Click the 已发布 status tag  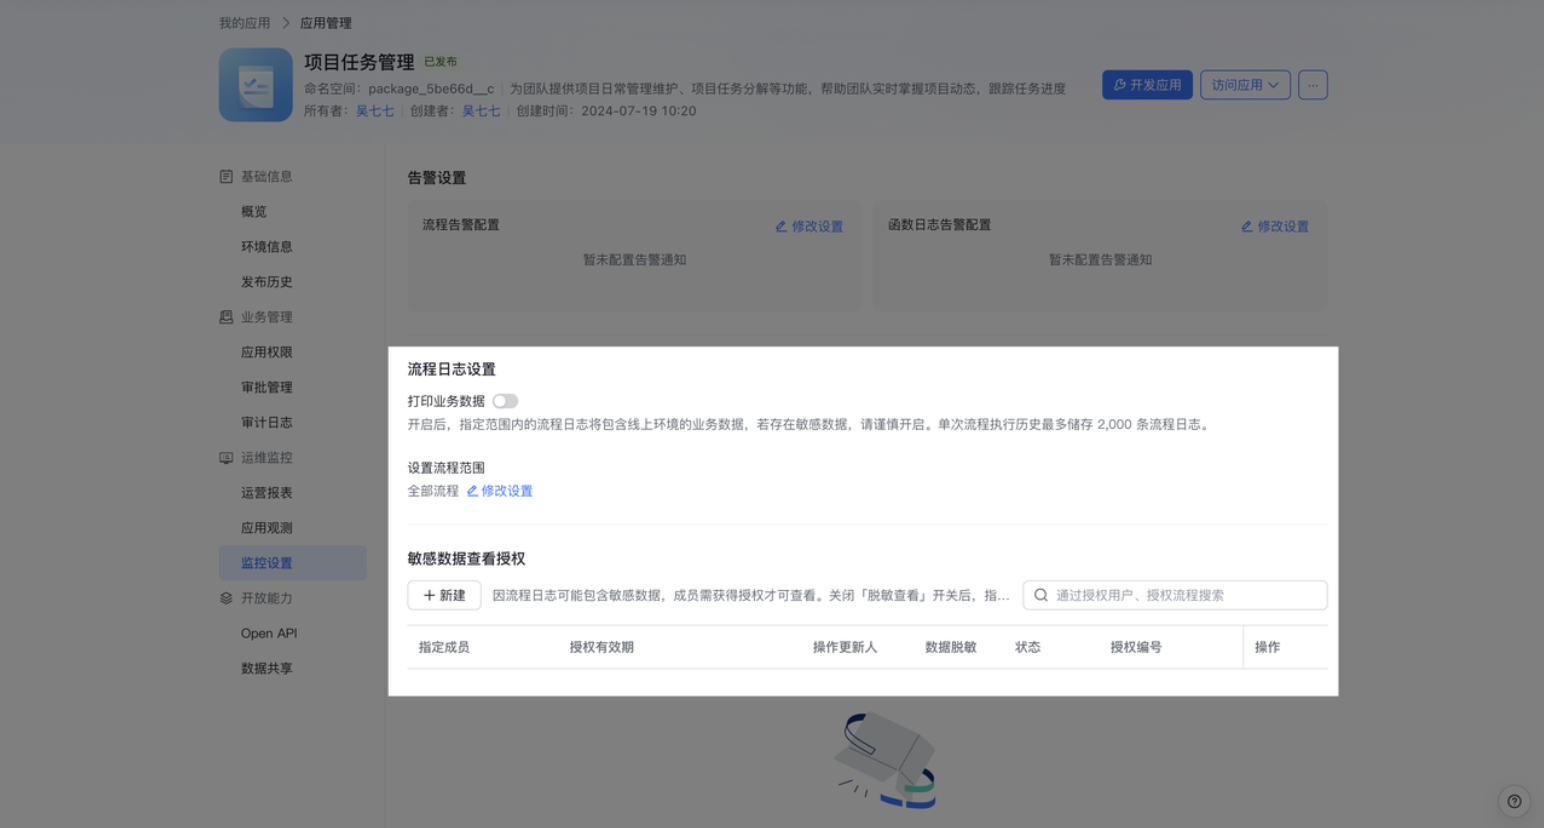pos(441,62)
